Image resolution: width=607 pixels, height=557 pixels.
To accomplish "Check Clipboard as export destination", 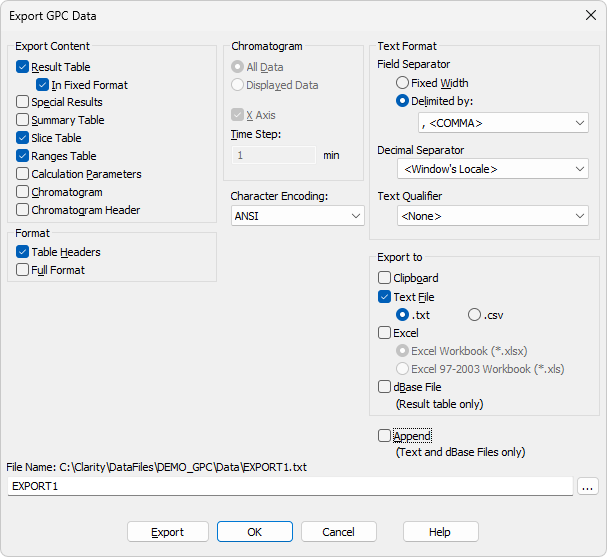I will 384,278.
